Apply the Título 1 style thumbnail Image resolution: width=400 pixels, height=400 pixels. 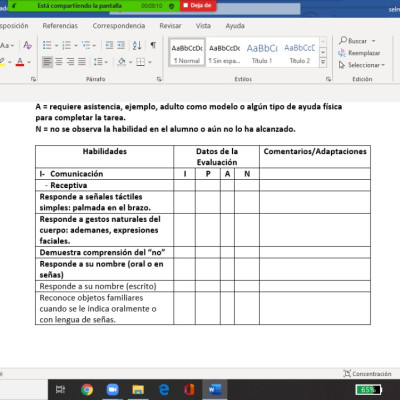click(262, 53)
